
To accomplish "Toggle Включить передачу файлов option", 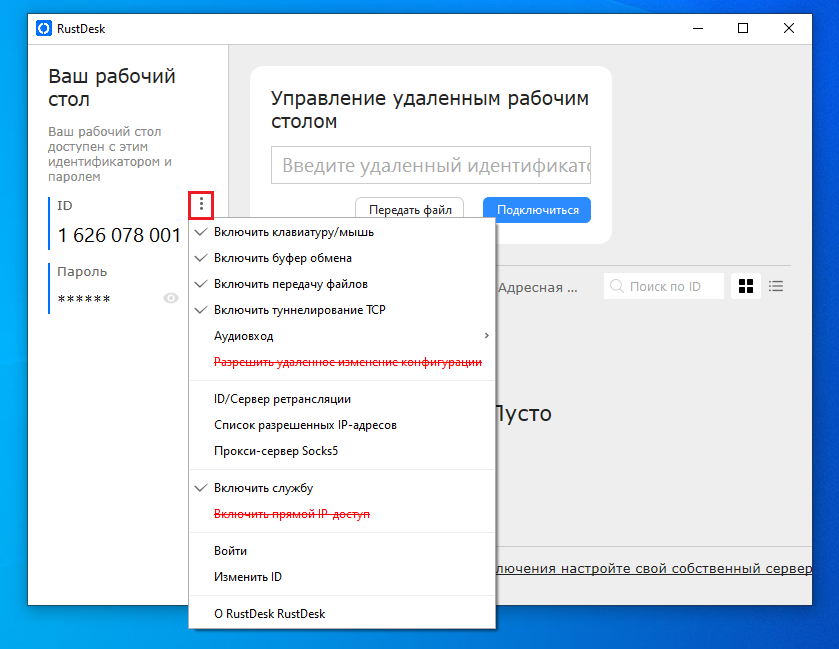I will 342,284.
